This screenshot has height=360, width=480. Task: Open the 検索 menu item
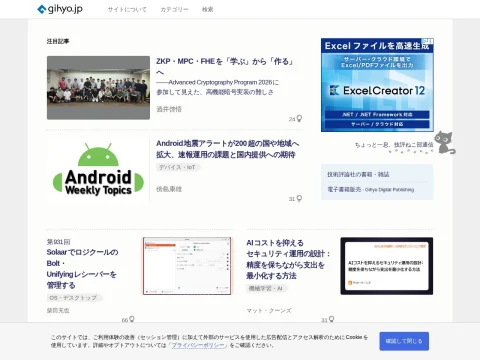[x=207, y=10]
